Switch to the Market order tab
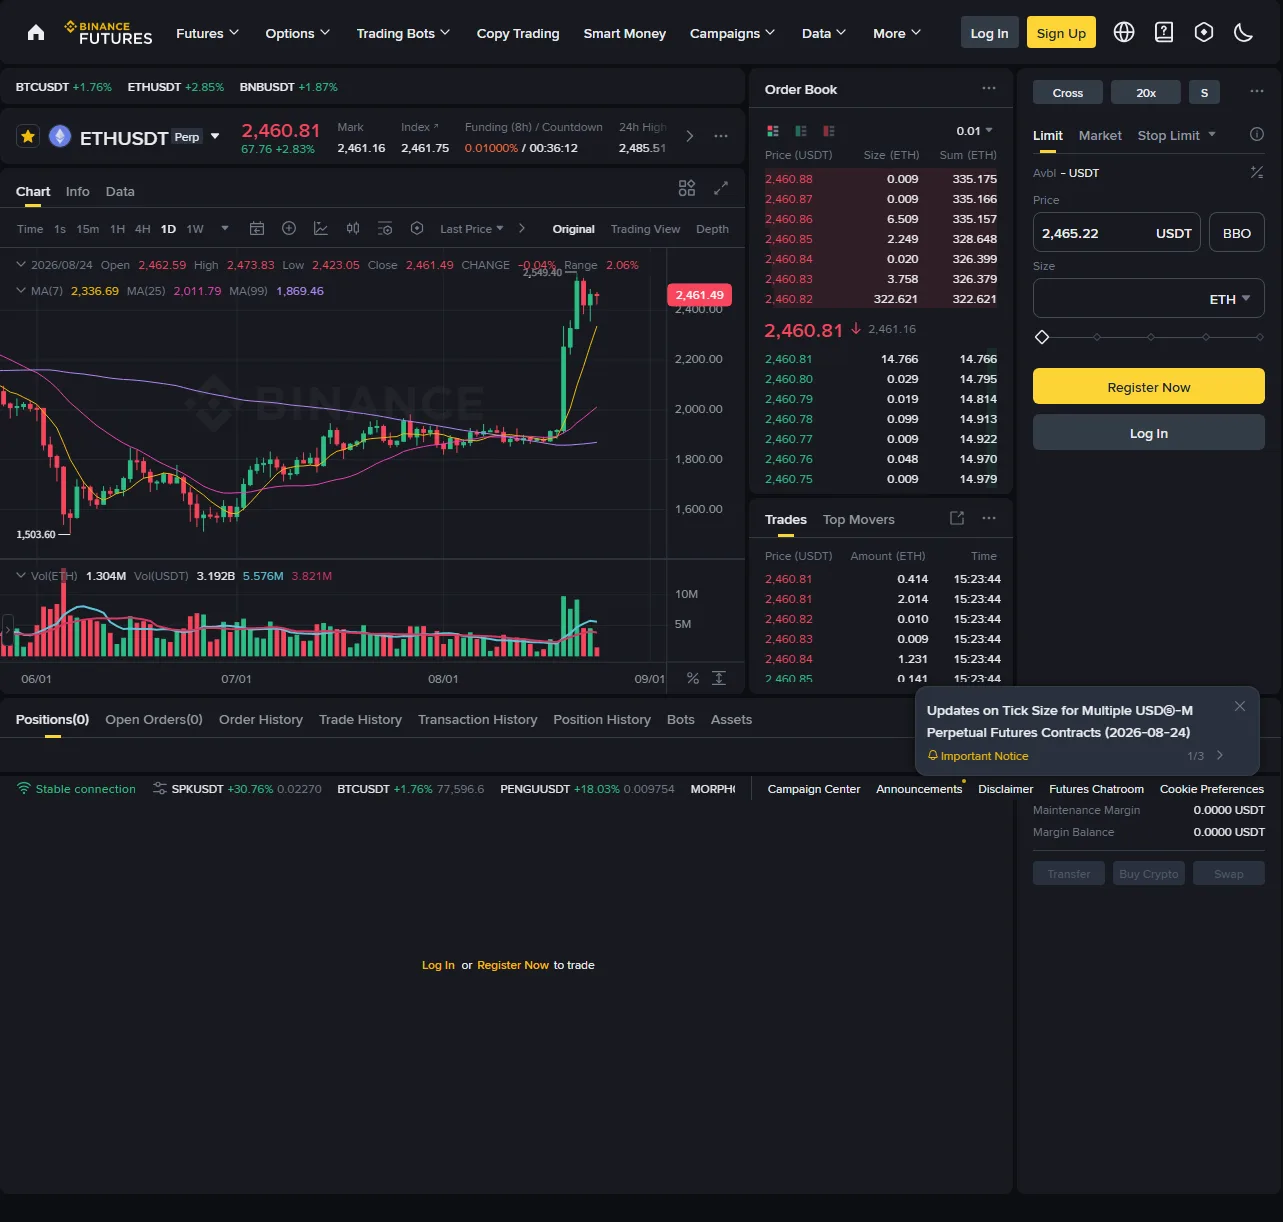Image resolution: width=1283 pixels, height=1222 pixels. [1100, 135]
